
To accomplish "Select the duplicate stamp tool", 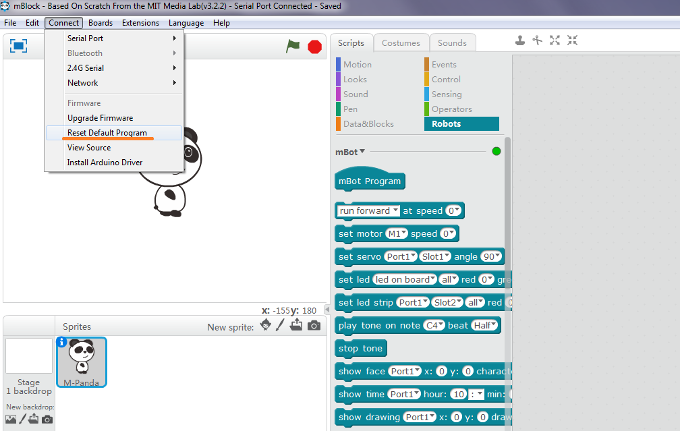I will coord(520,41).
